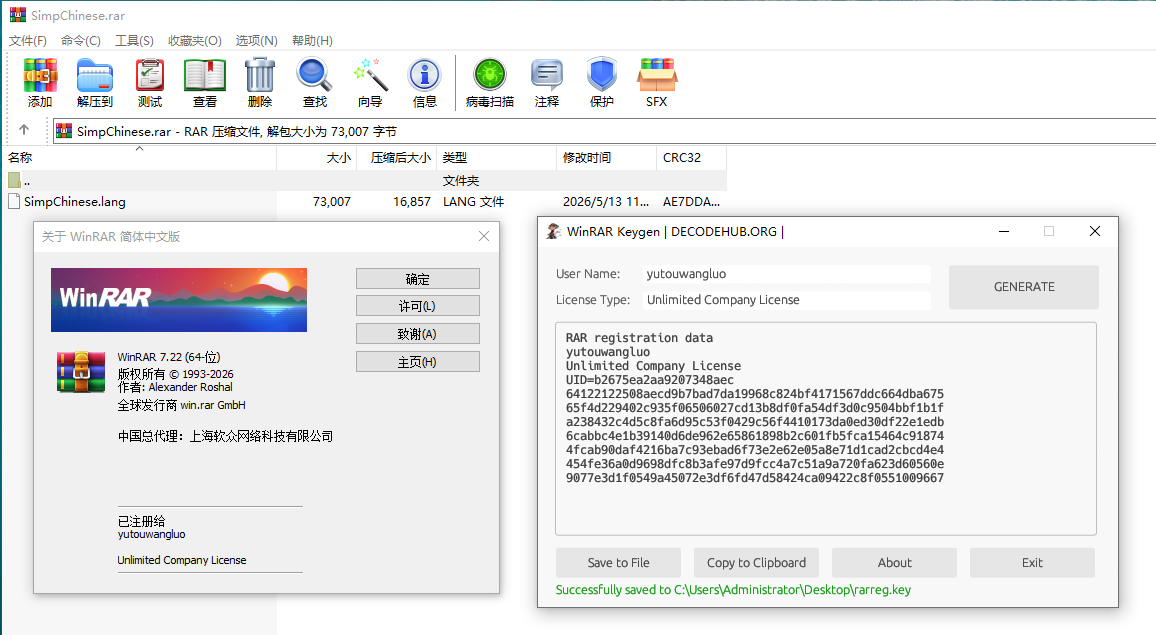The height and width of the screenshot is (635, 1156).
Task: Click the 主页(H) button
Action: coord(417,362)
